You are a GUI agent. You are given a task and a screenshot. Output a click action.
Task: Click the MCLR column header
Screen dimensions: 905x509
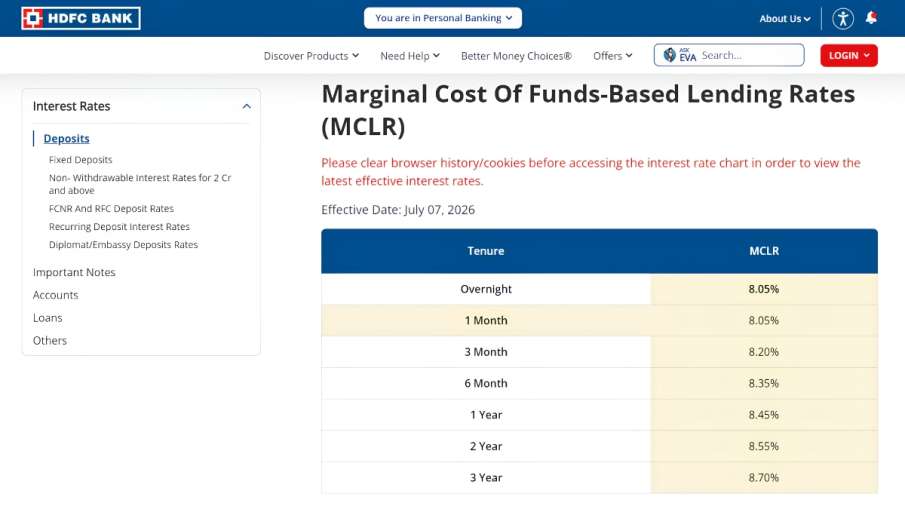click(x=764, y=251)
